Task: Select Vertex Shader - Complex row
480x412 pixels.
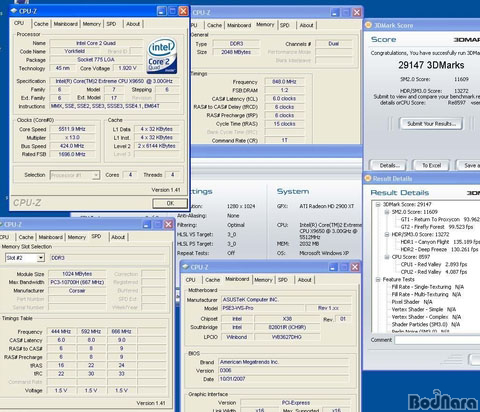Action: (x=426, y=317)
